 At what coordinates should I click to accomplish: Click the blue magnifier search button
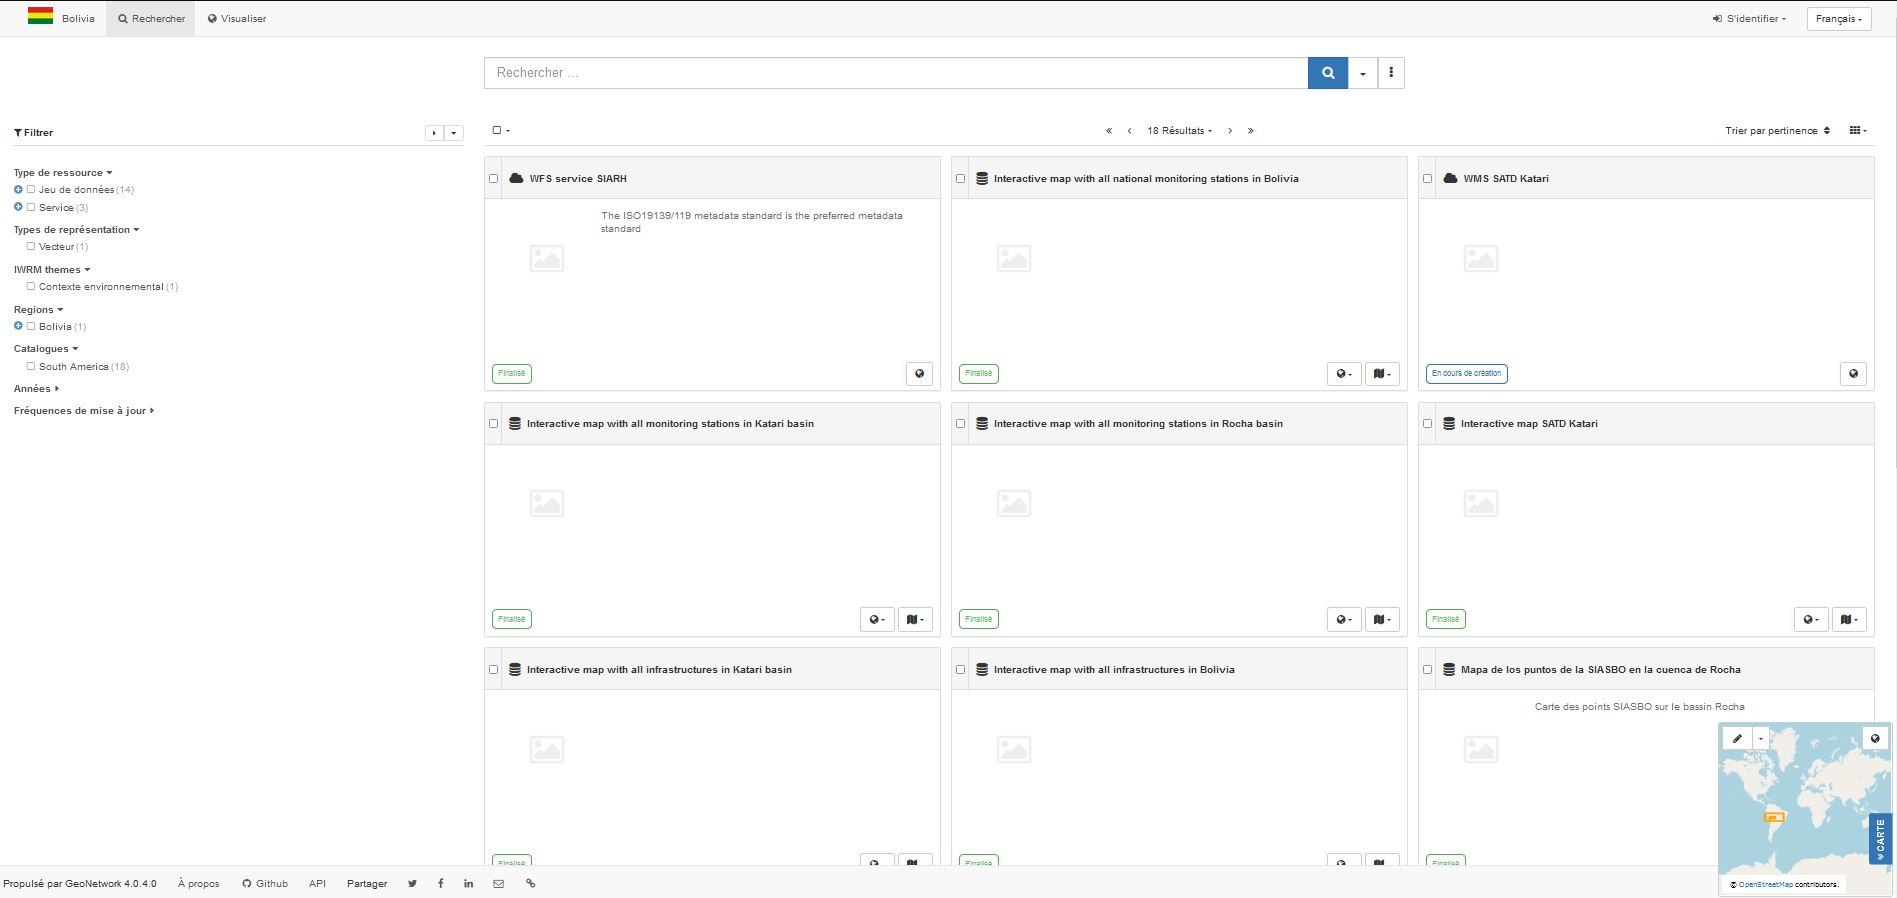tap(1327, 73)
